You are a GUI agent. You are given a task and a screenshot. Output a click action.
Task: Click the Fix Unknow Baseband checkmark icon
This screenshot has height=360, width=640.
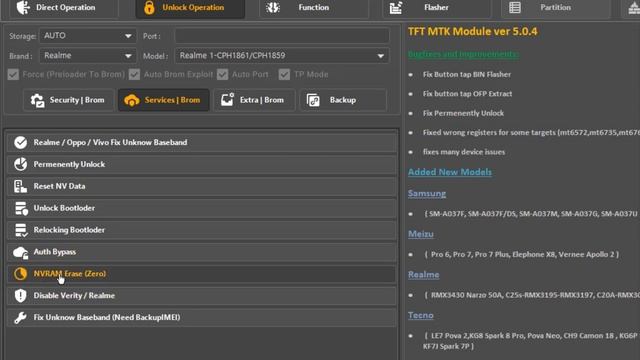(x=20, y=142)
